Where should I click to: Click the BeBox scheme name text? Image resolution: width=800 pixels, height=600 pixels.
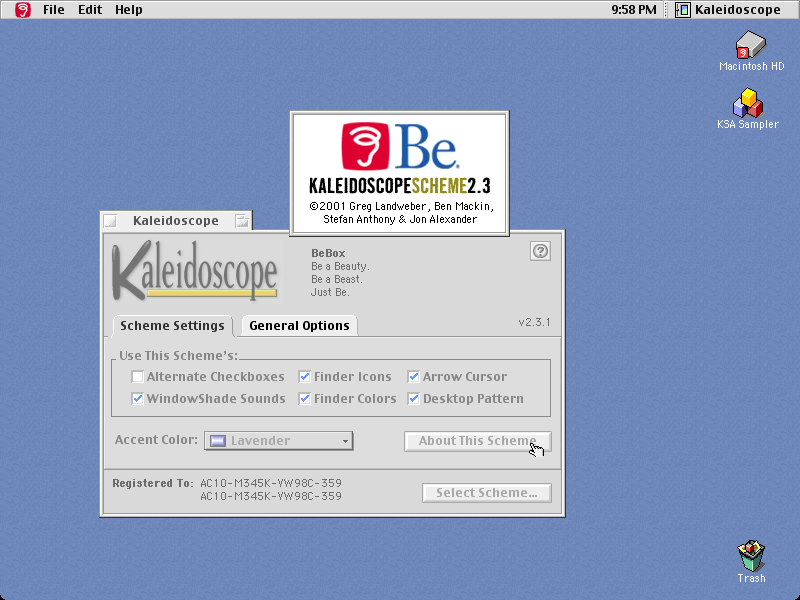click(328, 253)
